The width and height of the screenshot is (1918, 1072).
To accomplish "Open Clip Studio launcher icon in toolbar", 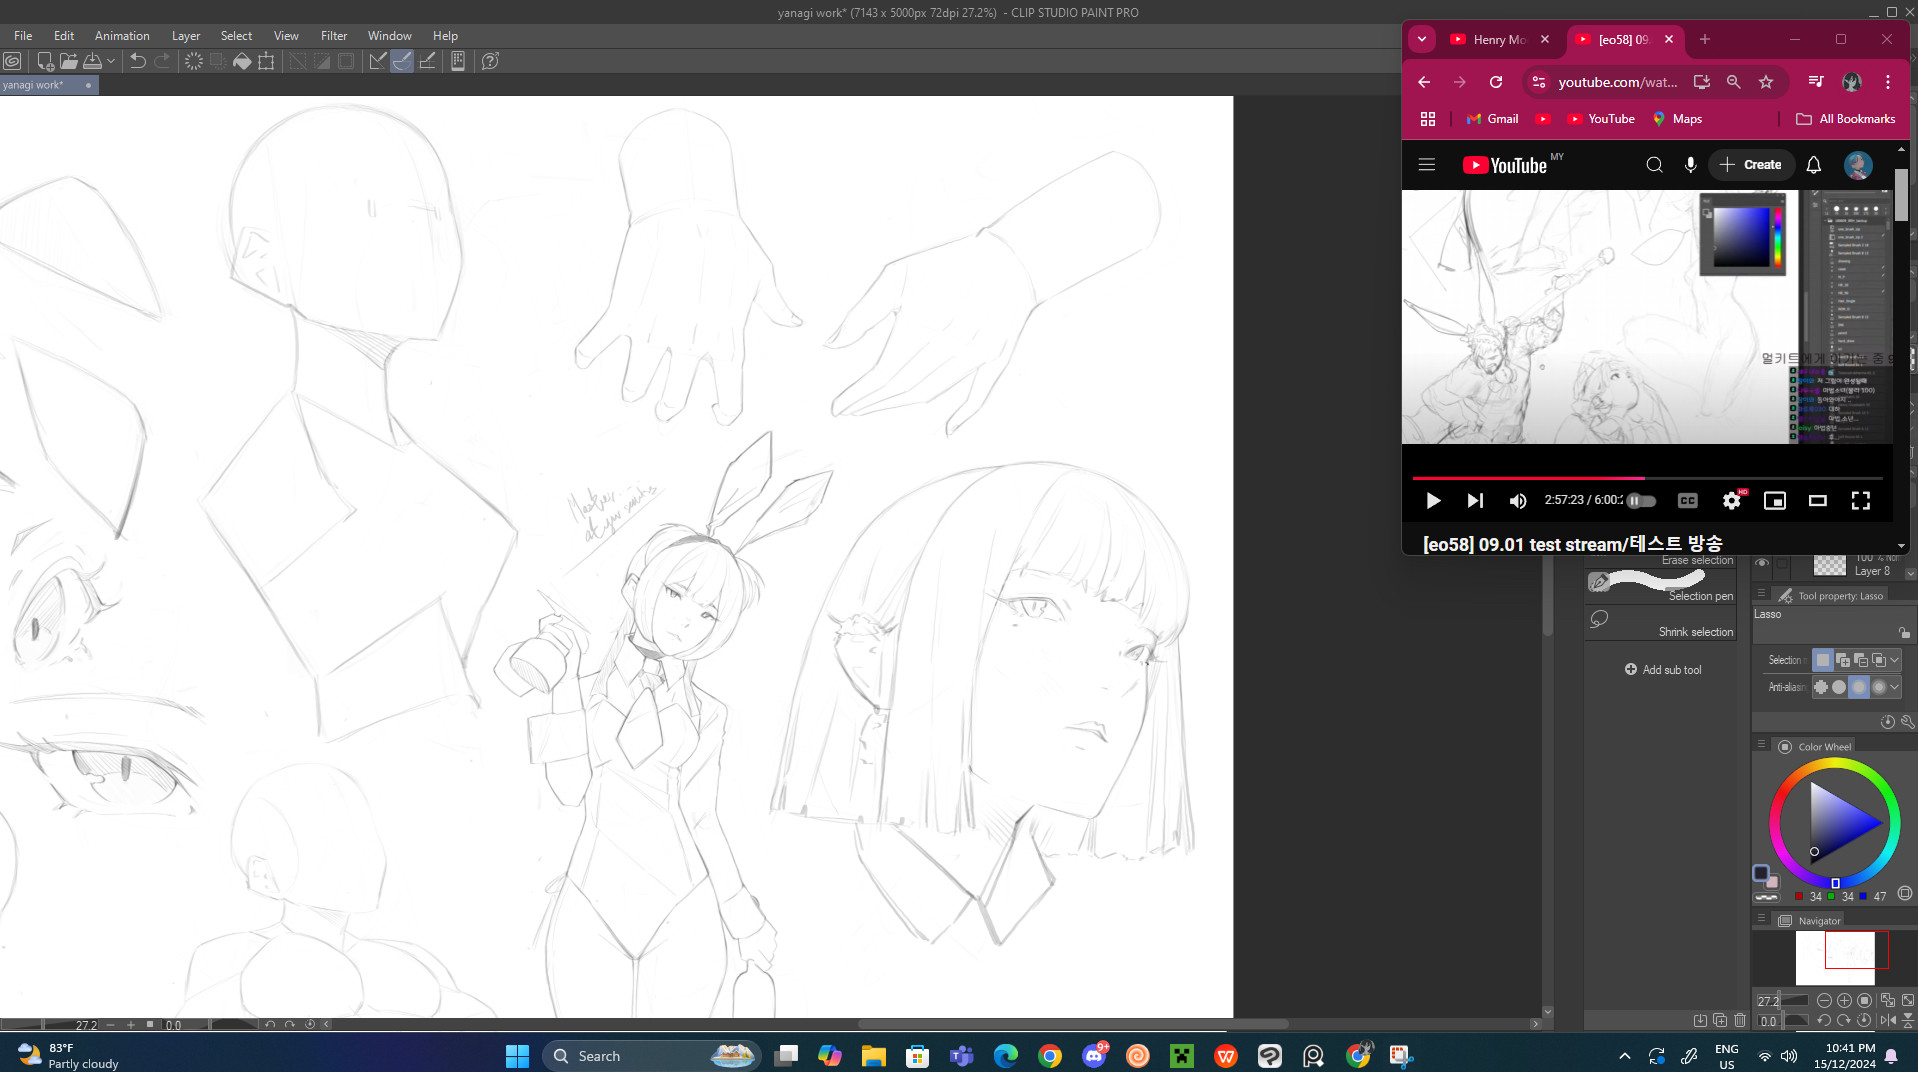I will (12, 61).
